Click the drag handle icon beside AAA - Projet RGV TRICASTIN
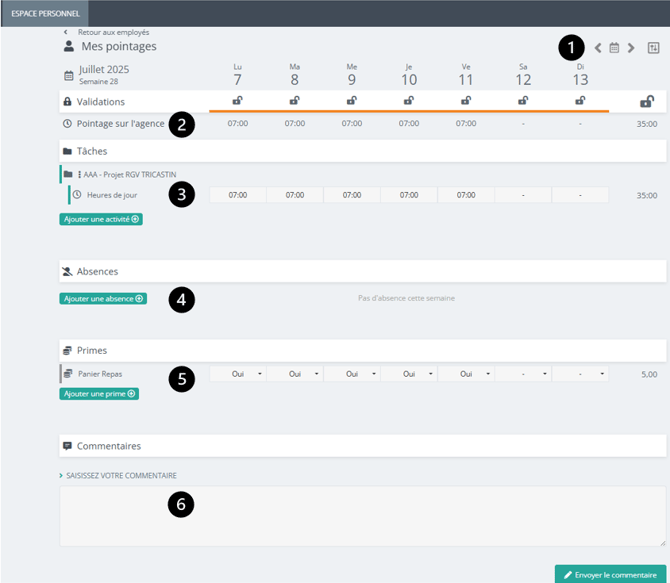The image size is (670, 583). click(79, 174)
